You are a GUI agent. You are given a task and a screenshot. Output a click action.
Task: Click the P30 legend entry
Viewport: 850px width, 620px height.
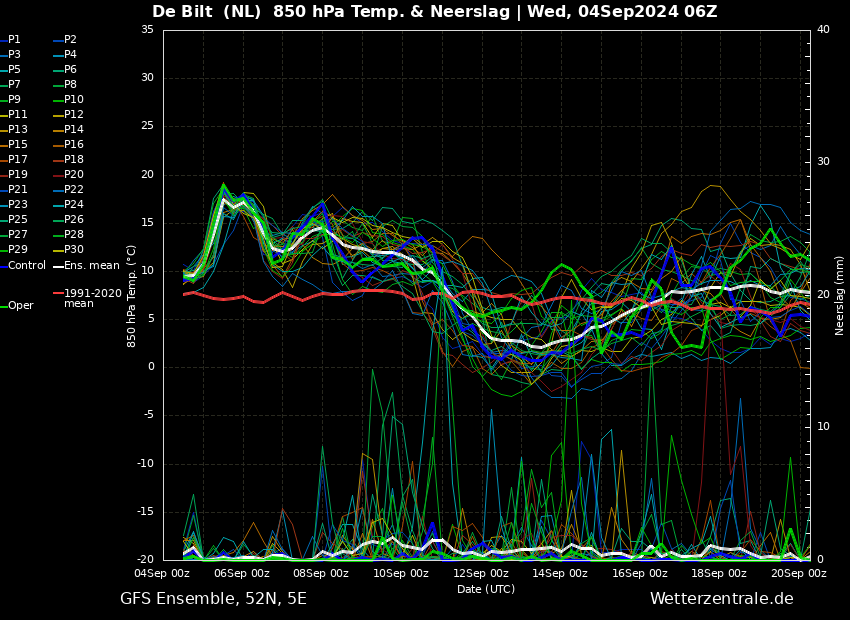[x=74, y=250]
